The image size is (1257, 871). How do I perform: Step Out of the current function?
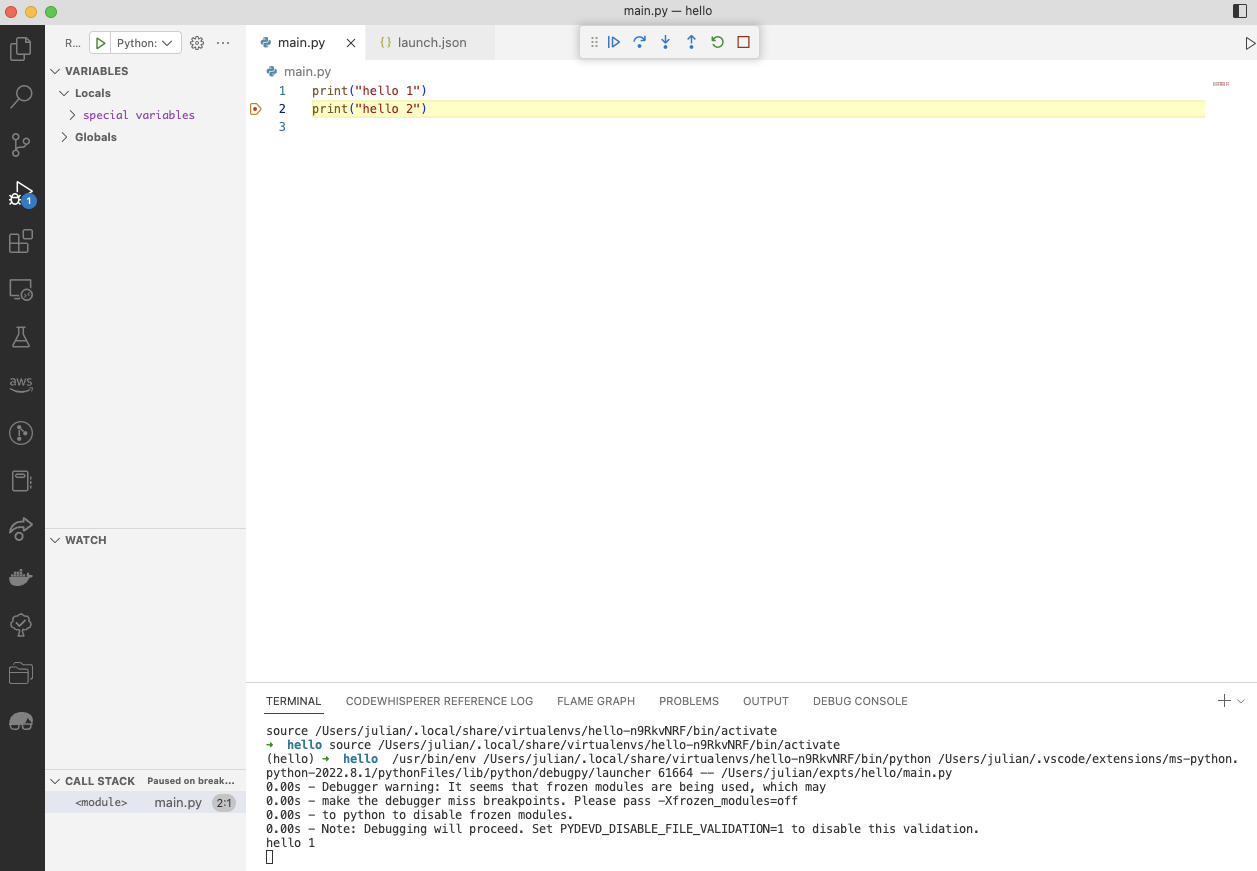coord(691,42)
